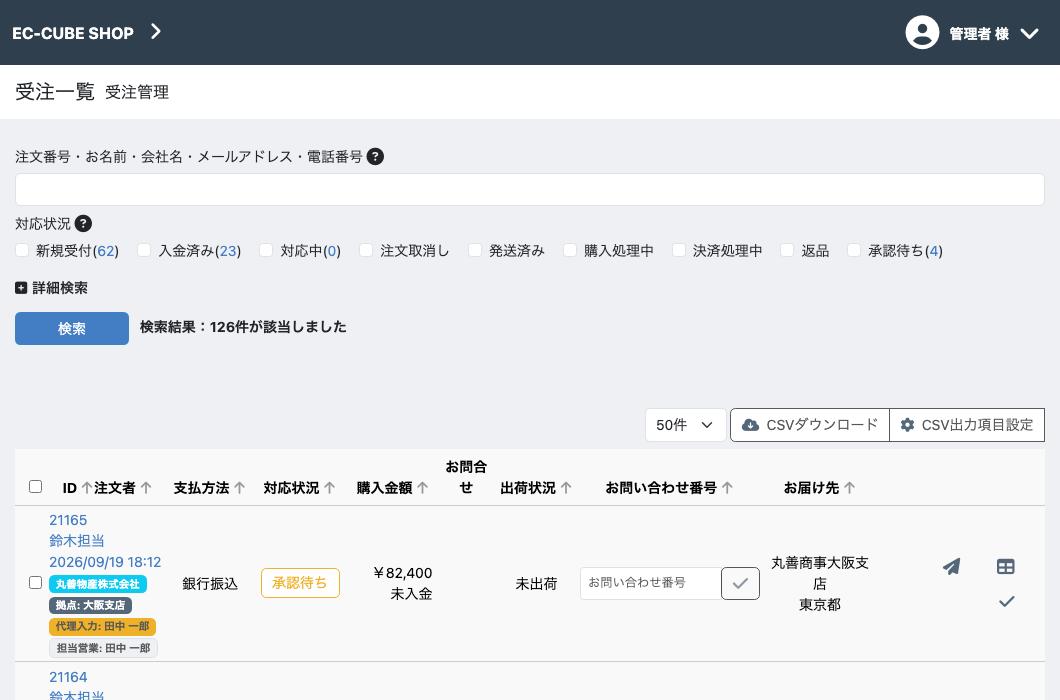
Task: Click the 代理入力: 田中 一郎 tag
Action: coord(103,626)
